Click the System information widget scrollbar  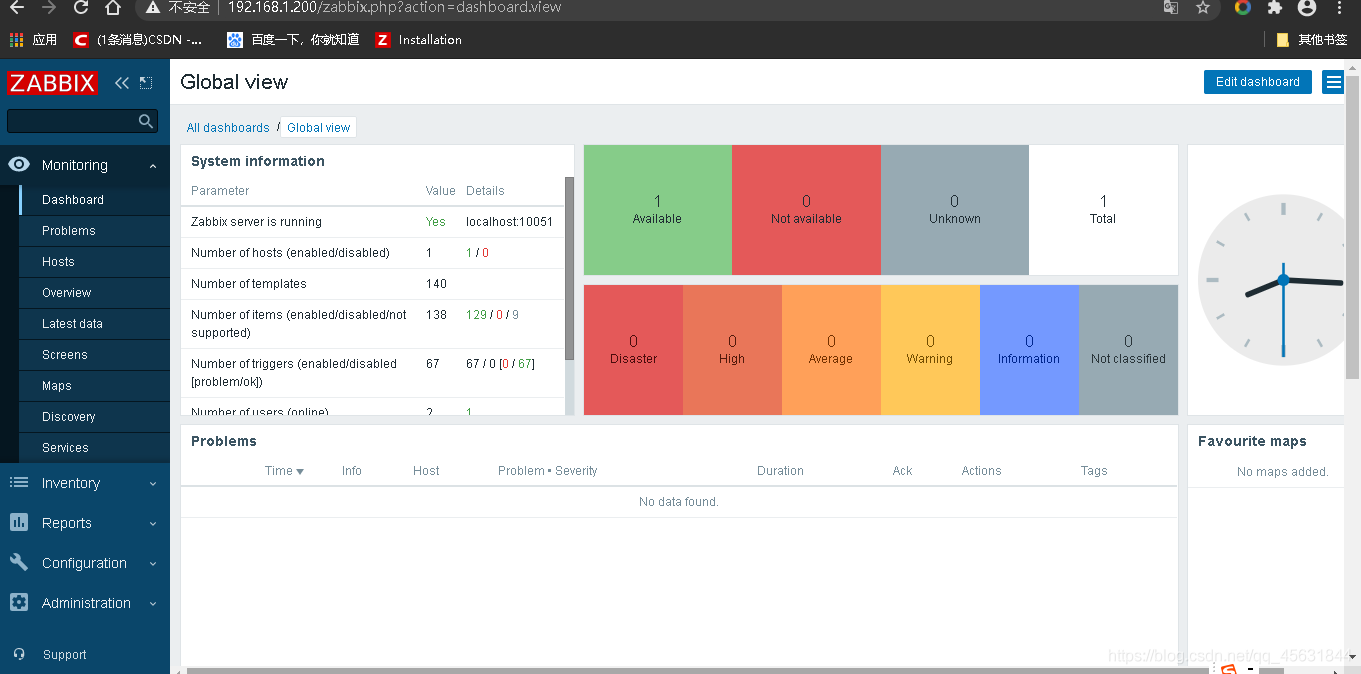[569, 268]
